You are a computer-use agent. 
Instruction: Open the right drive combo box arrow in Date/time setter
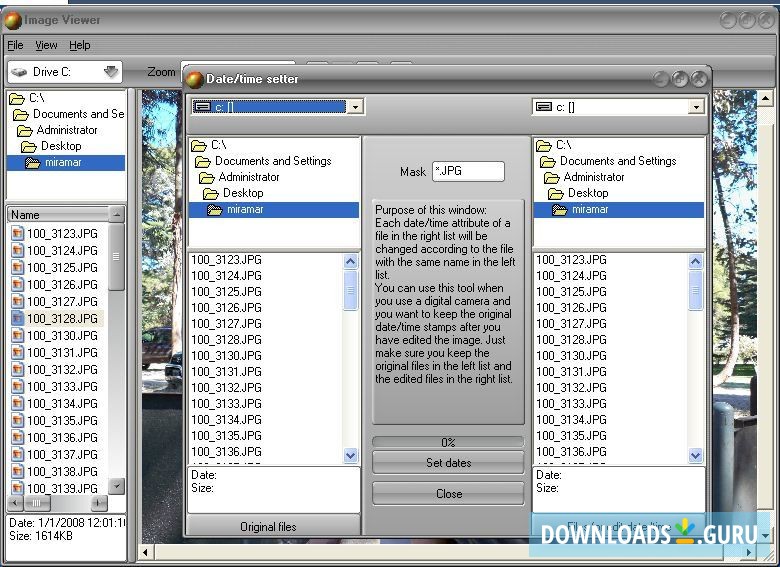click(696, 107)
